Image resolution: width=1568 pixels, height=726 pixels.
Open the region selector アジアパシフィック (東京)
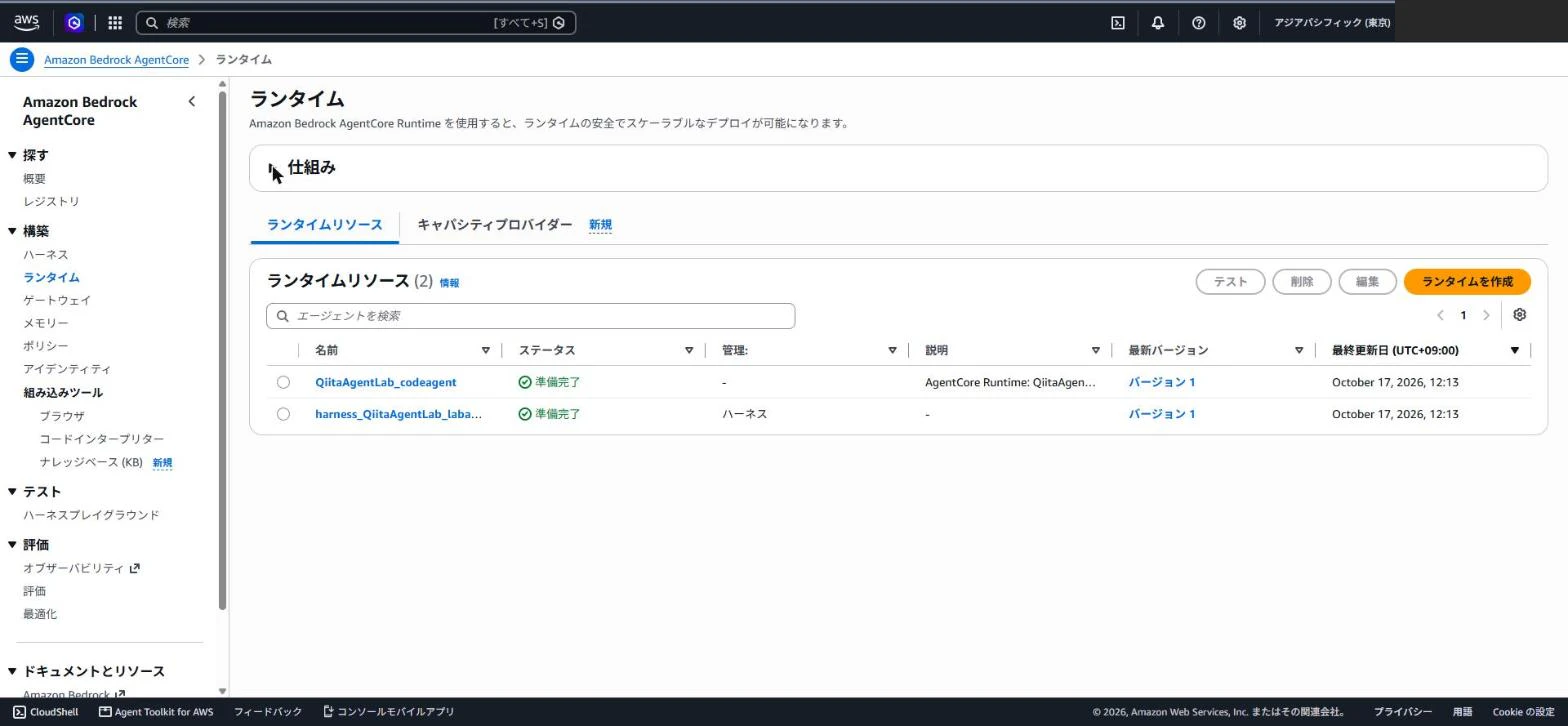(x=1332, y=22)
